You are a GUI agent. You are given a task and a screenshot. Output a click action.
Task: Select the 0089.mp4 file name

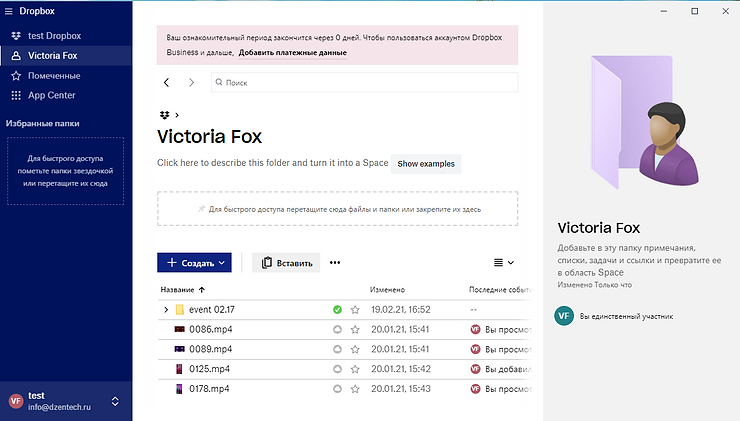pyautogui.click(x=210, y=349)
